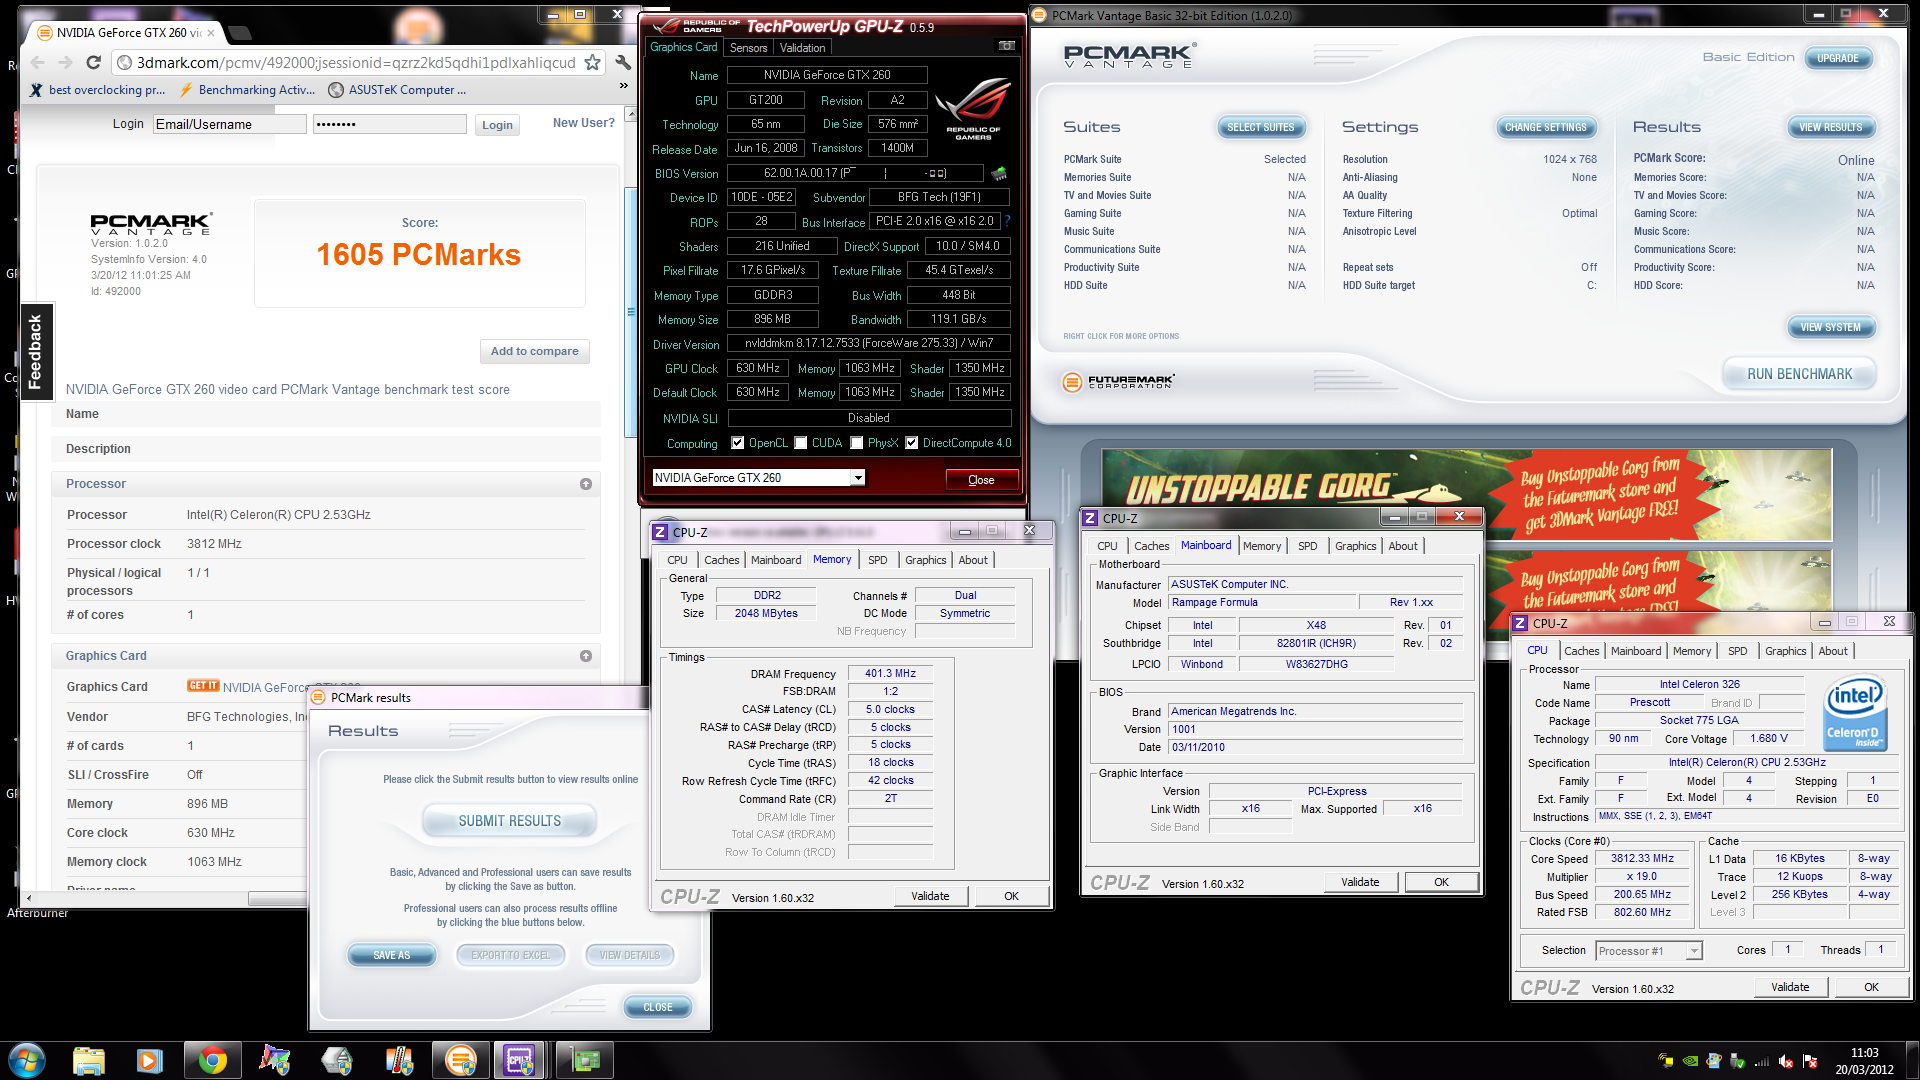Click CHANGE SETTINGS in PCMark Vantage
The height and width of the screenshot is (1080, 1920).
pos(1545,127)
